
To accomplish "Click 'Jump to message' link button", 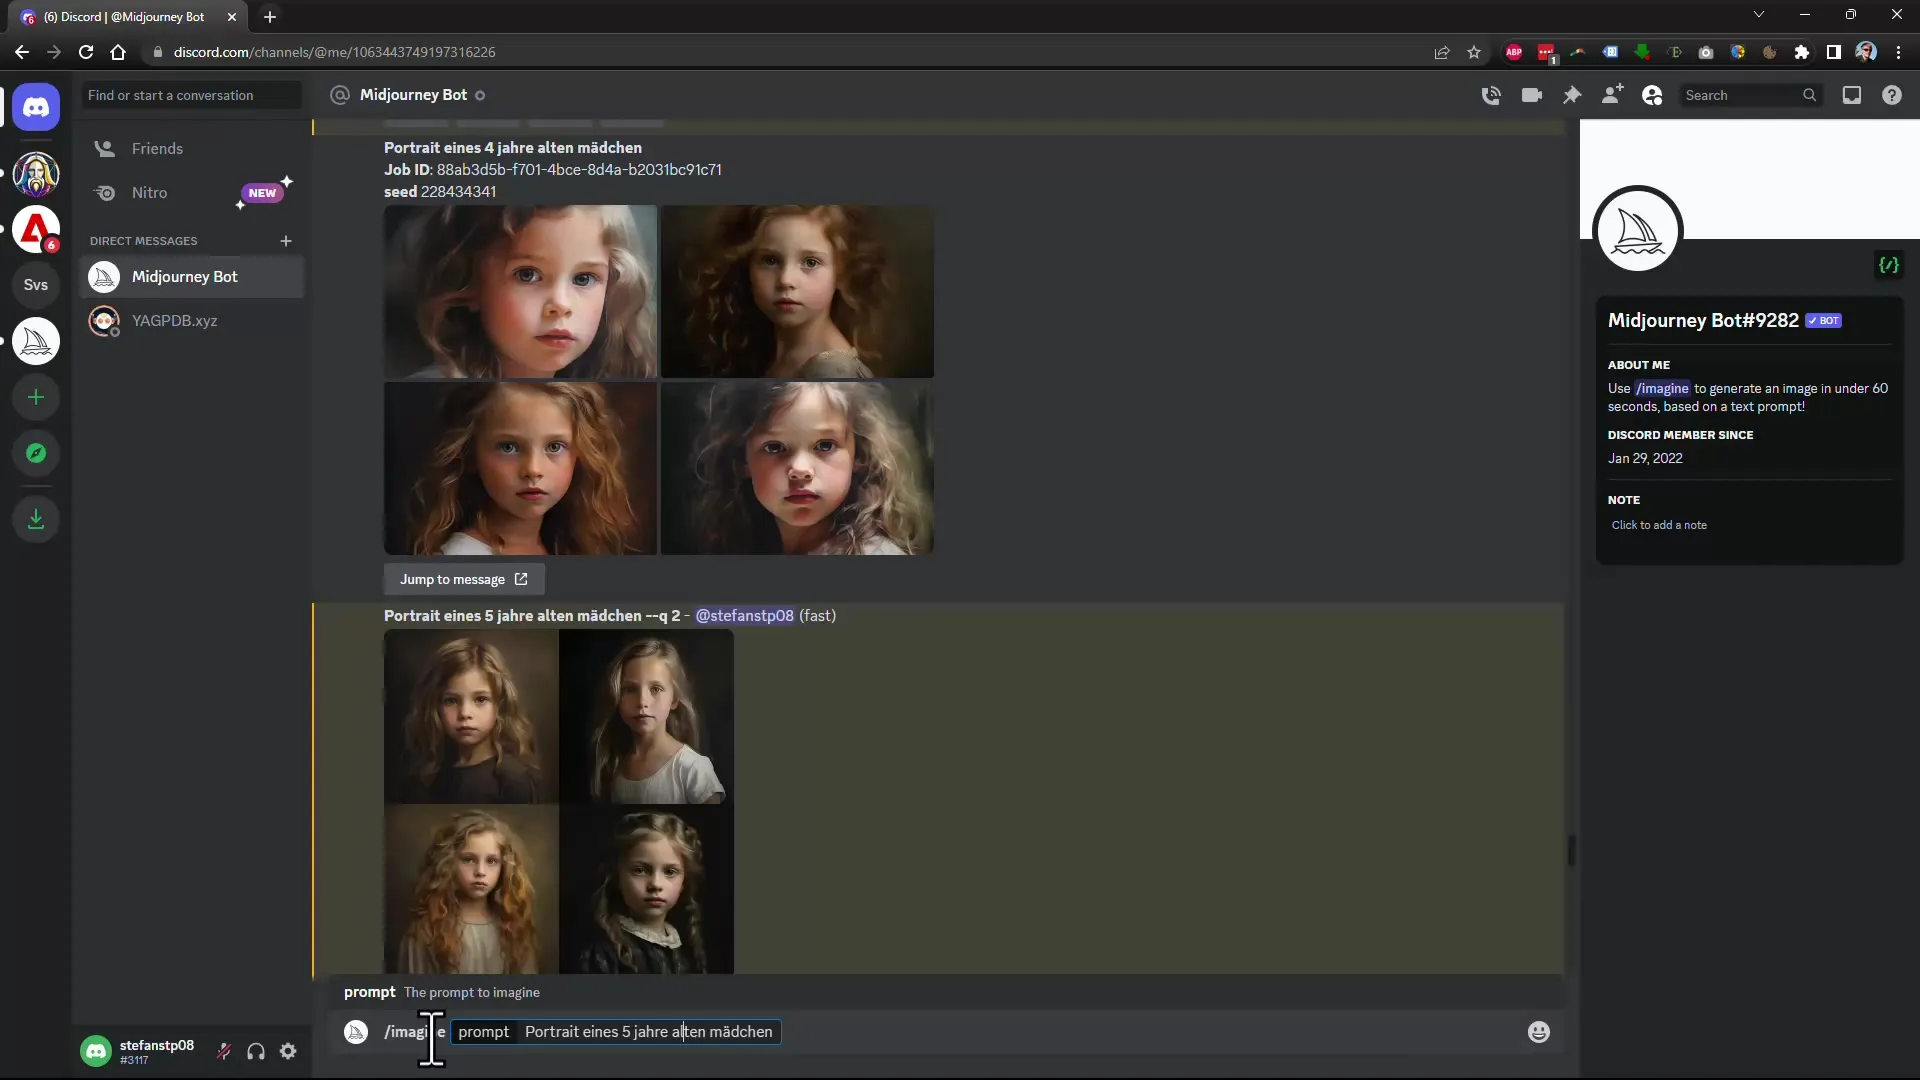I will 464,580.
